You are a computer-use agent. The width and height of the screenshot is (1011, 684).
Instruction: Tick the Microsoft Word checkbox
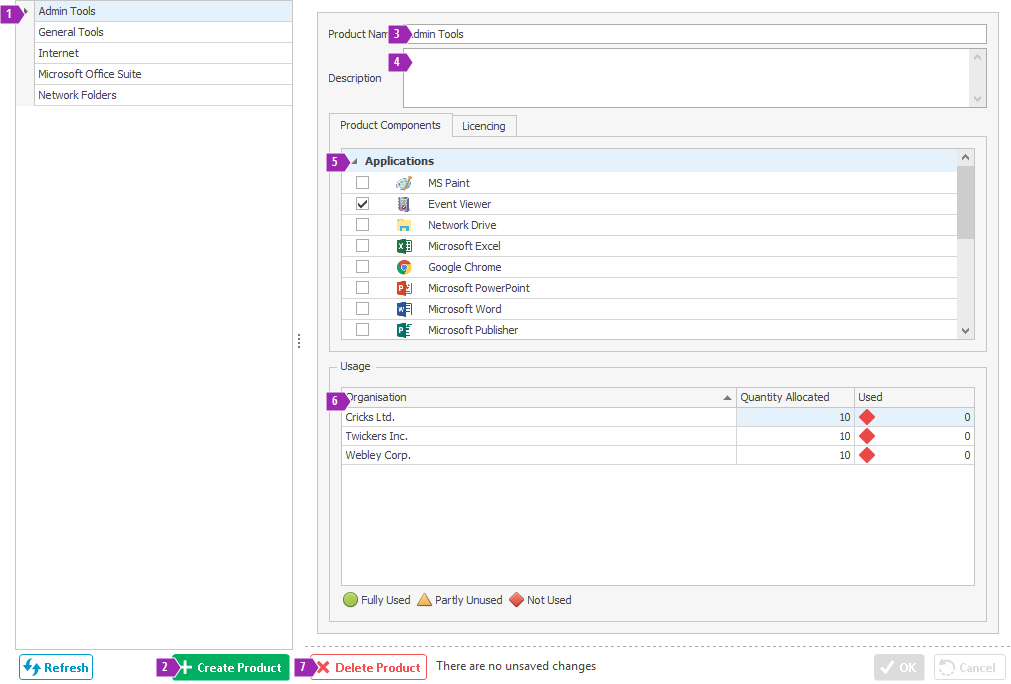point(362,309)
